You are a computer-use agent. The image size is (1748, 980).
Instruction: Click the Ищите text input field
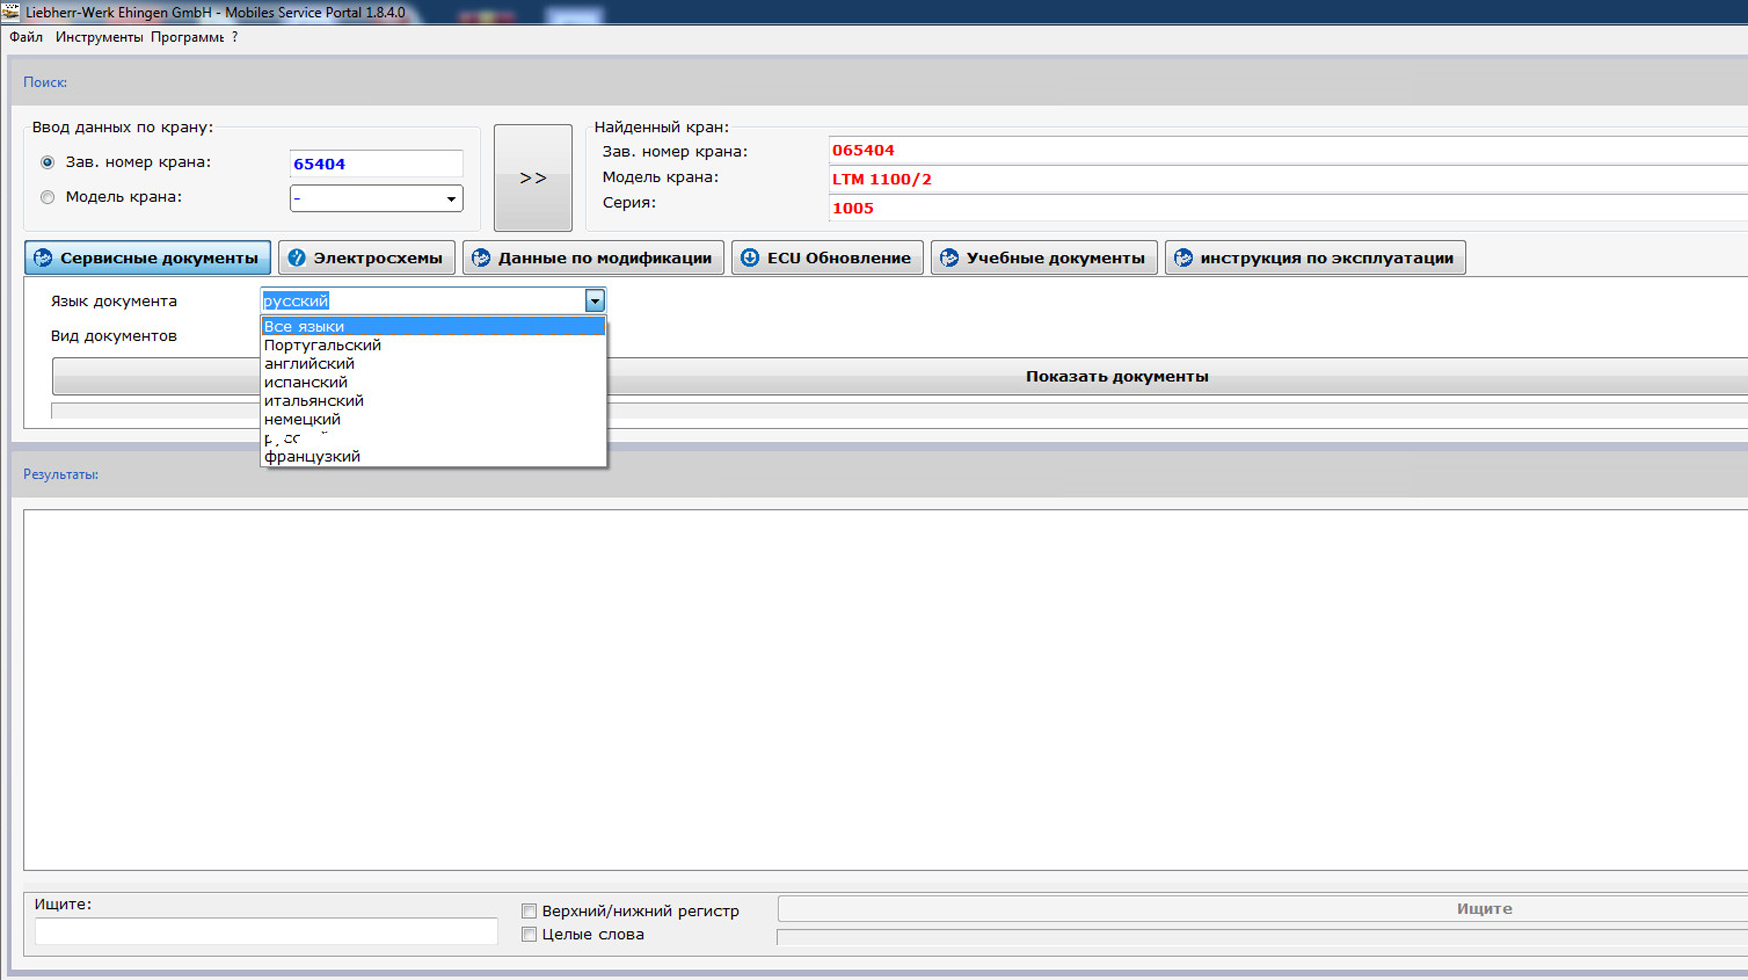[x=266, y=931]
